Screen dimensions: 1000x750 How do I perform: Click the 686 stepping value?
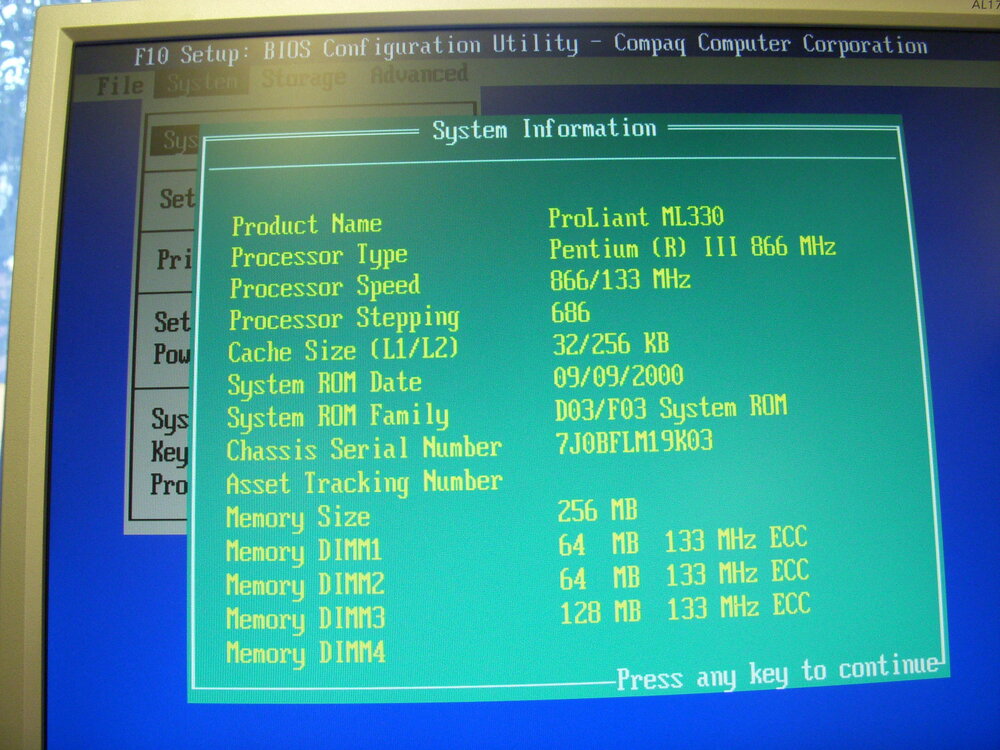[570, 312]
